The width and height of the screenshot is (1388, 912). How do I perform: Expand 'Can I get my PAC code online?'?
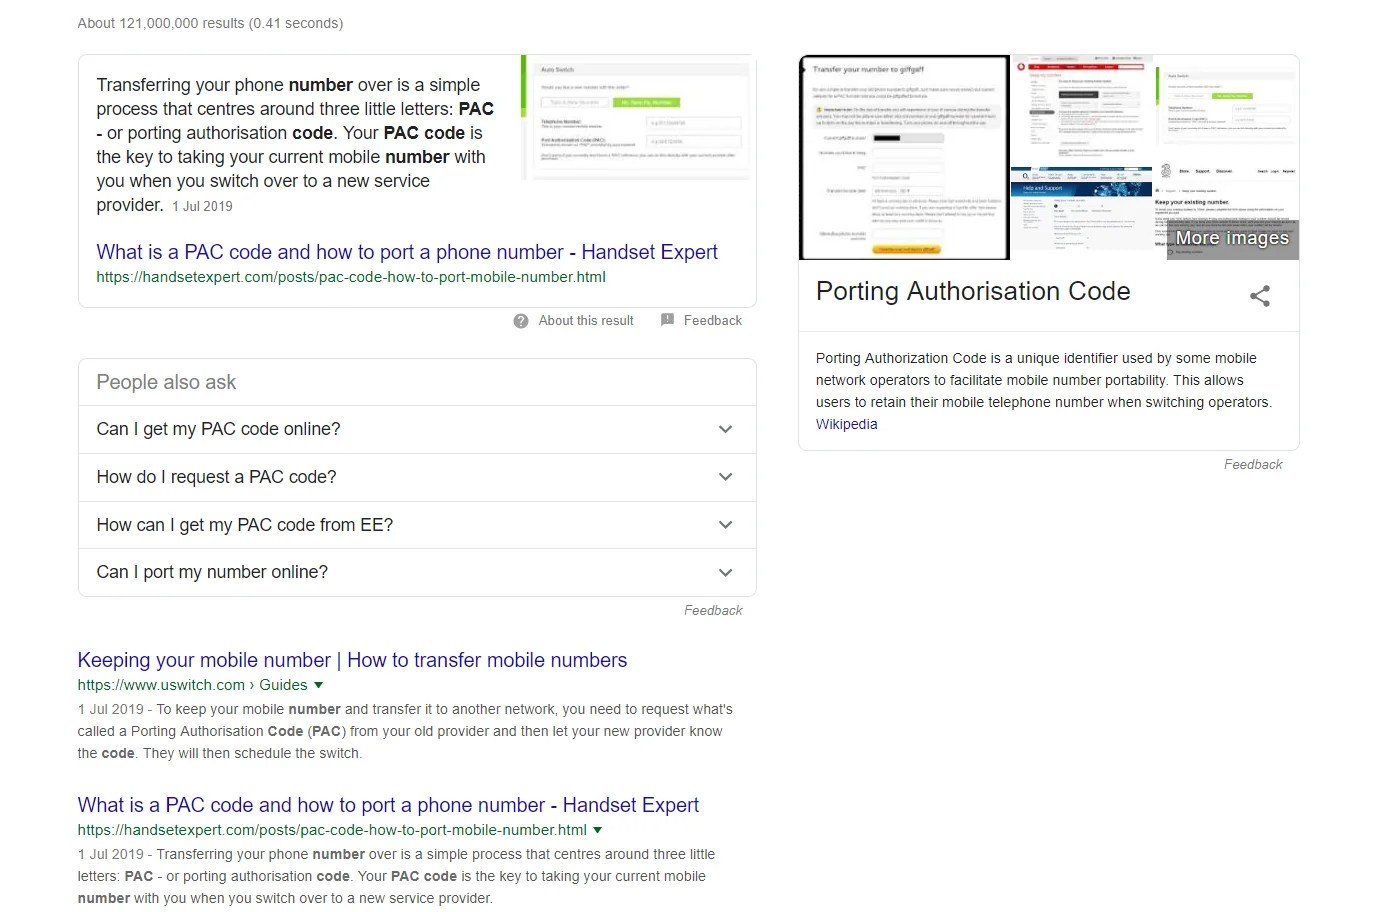click(x=417, y=429)
